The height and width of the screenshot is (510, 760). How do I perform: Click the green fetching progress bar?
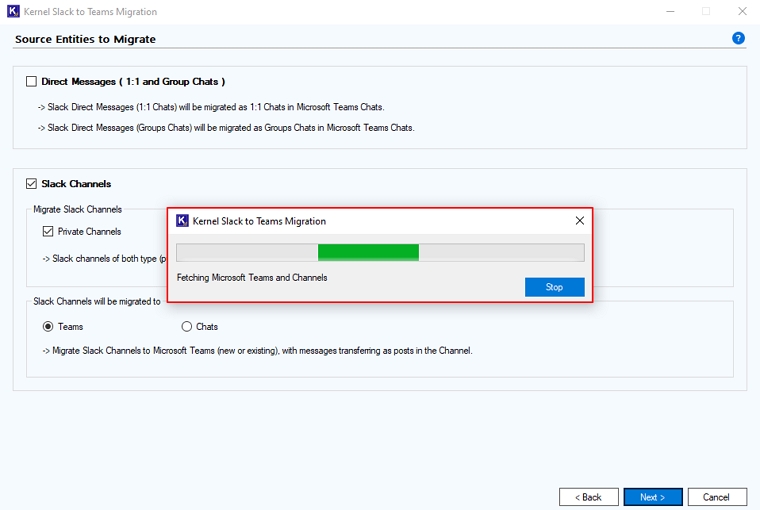coord(380,253)
